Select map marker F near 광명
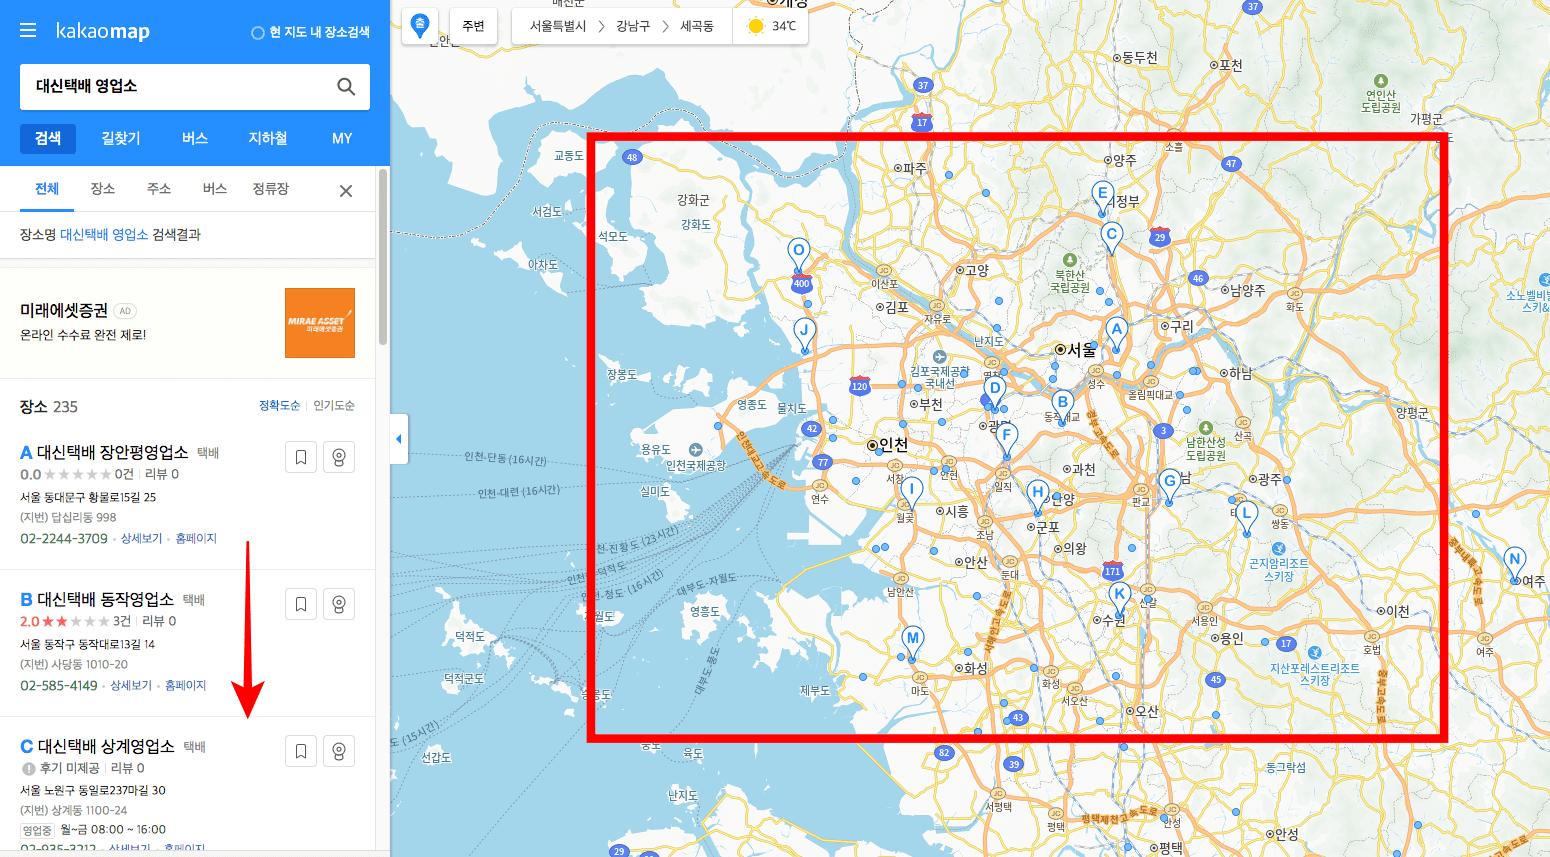Screen dimensions: 1550x857 1007,439
